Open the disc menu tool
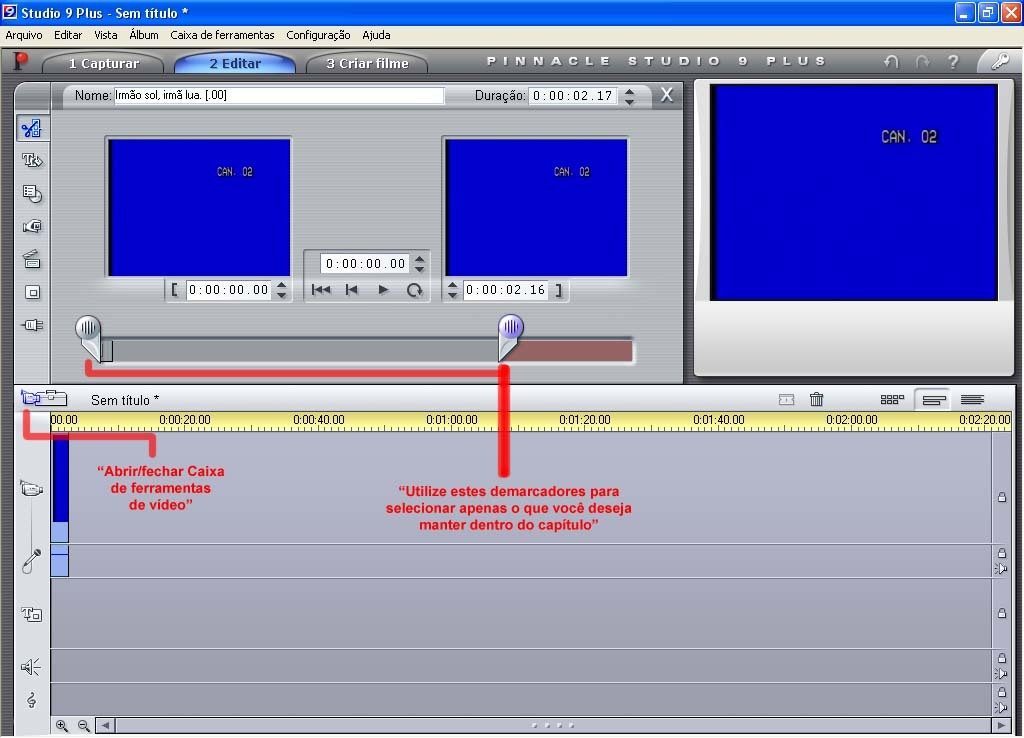This screenshot has height=738, width=1024. (31, 193)
